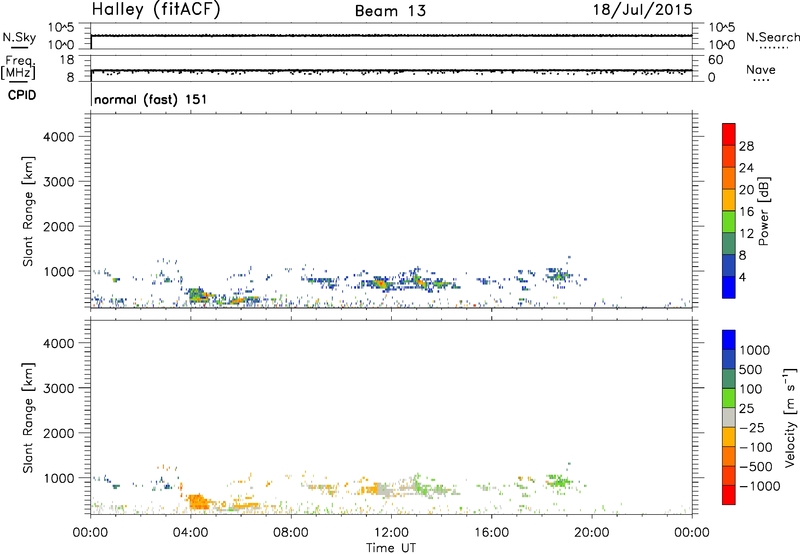The height and width of the screenshot is (554, 800).
Task: Click the N.Sky noise trace line
Action: 391,36
